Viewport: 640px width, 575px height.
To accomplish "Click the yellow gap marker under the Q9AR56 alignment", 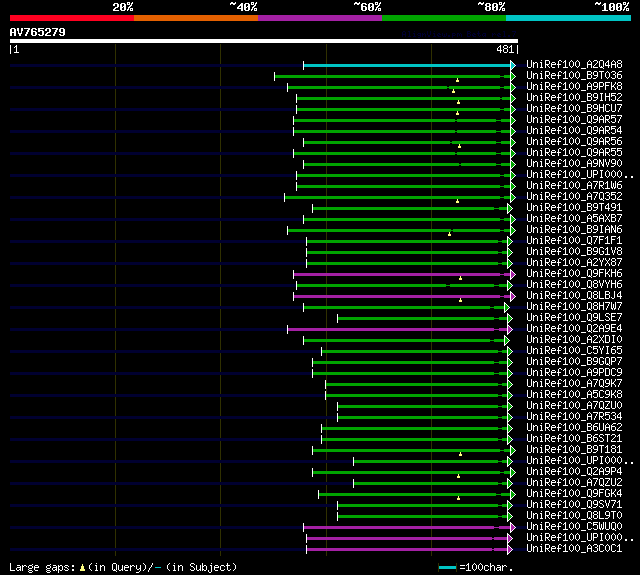I will [460, 146].
